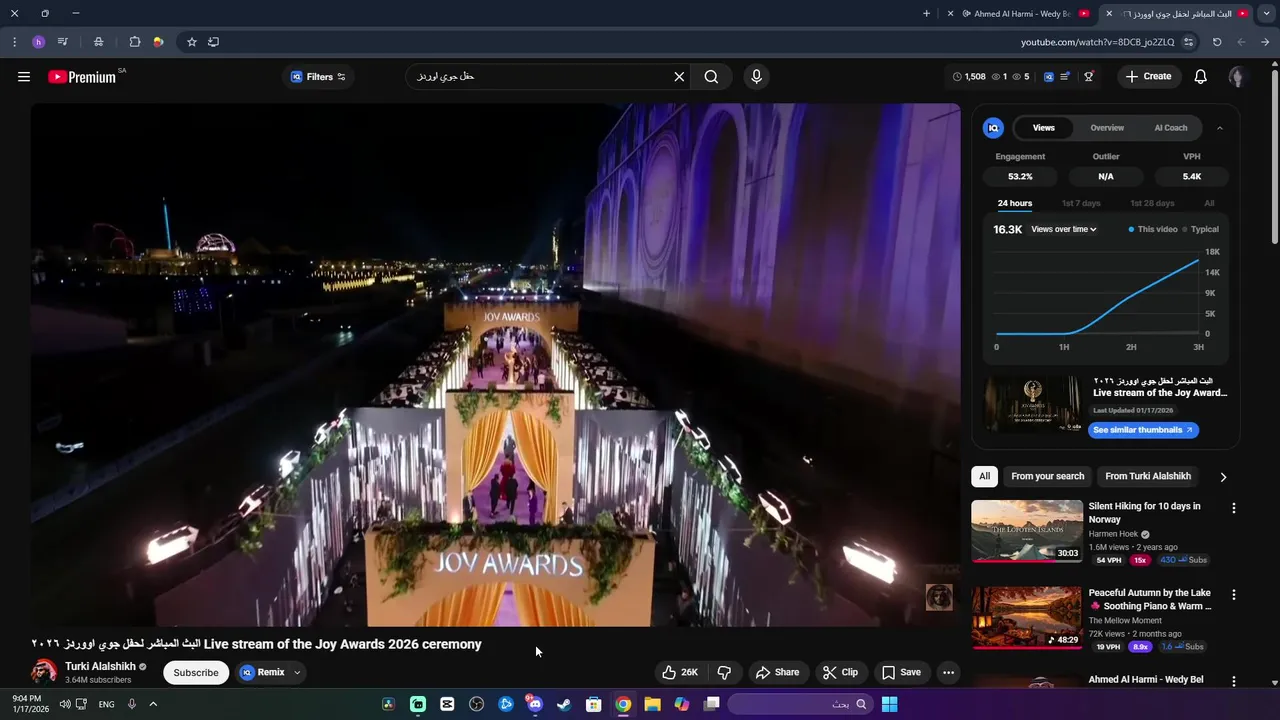Select the All suggestions chip
The width and height of the screenshot is (1280, 720).
coord(985,477)
